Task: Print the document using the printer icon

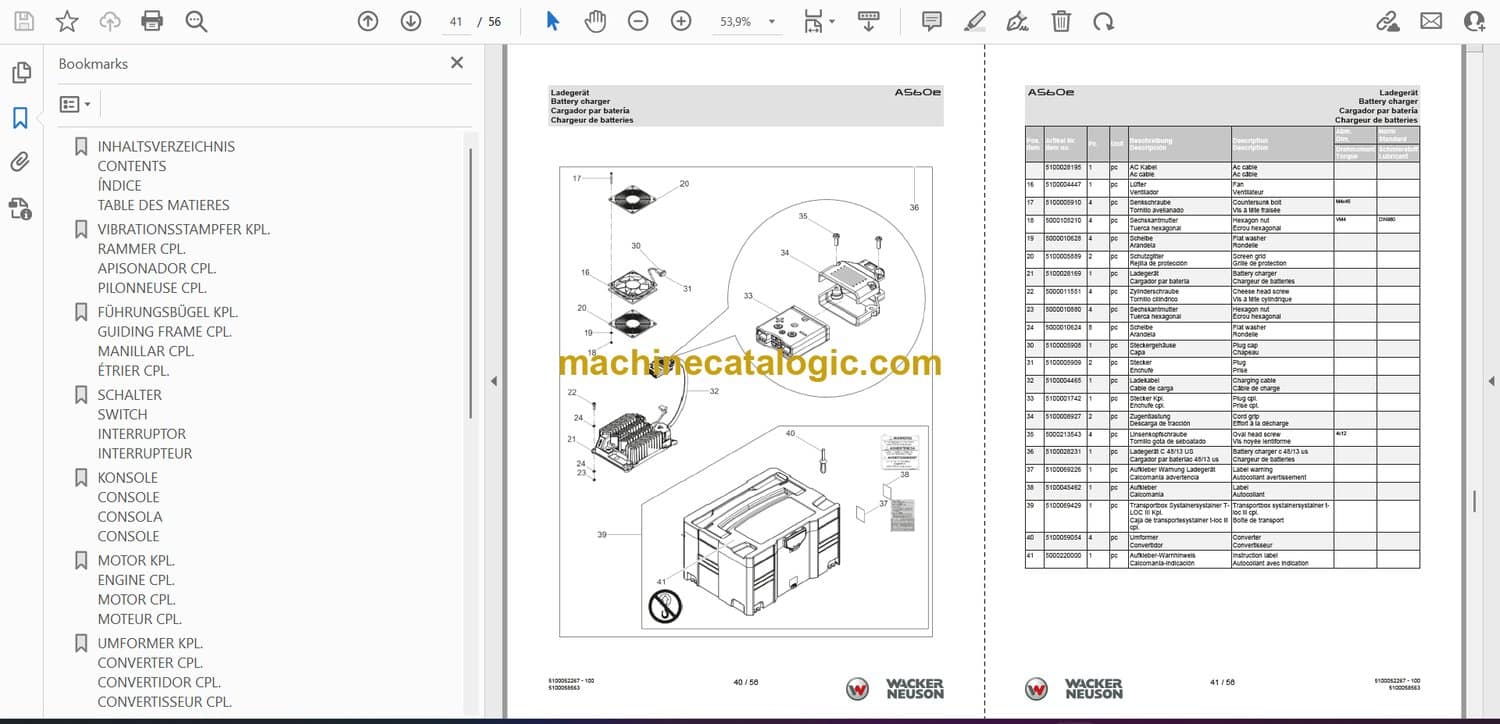Action: click(152, 21)
